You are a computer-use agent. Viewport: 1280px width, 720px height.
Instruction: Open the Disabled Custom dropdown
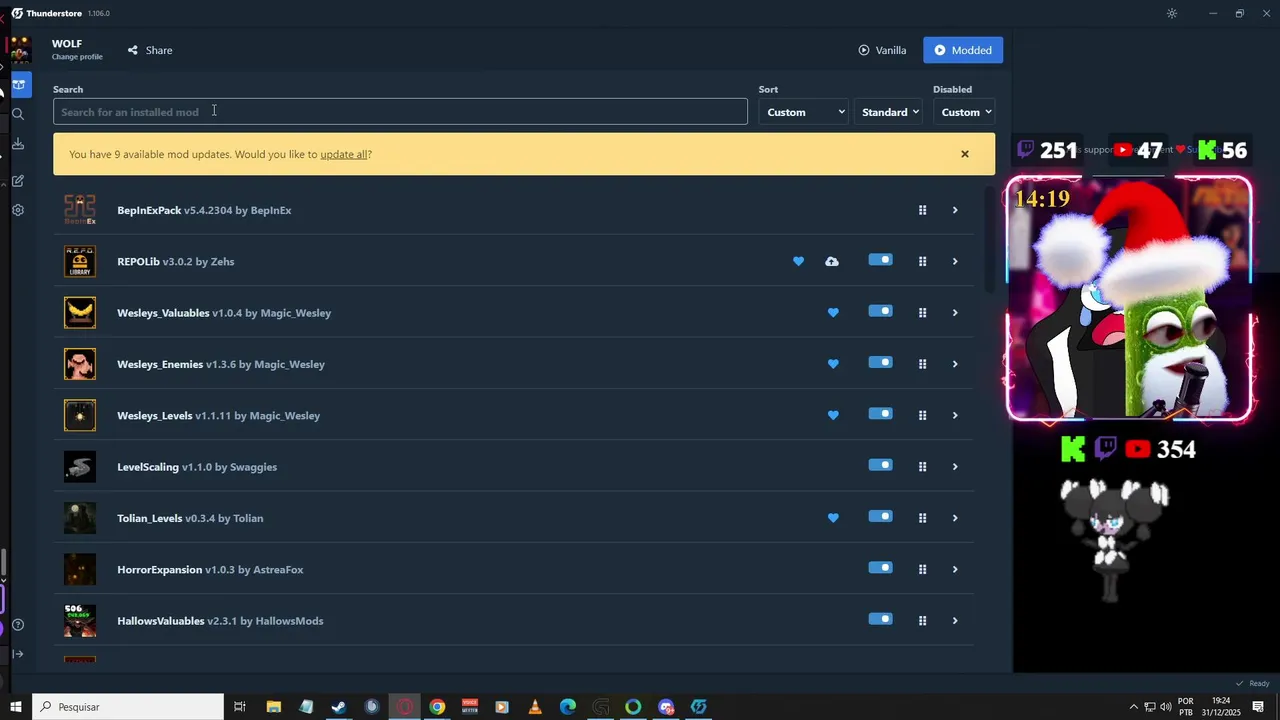click(x=964, y=112)
